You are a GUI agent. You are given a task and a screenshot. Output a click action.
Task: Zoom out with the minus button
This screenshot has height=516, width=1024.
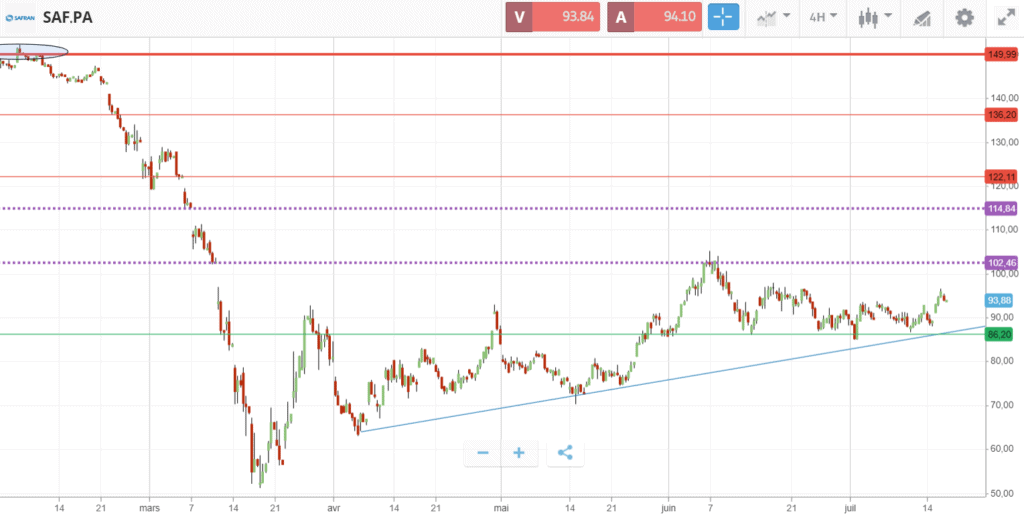pos(483,453)
